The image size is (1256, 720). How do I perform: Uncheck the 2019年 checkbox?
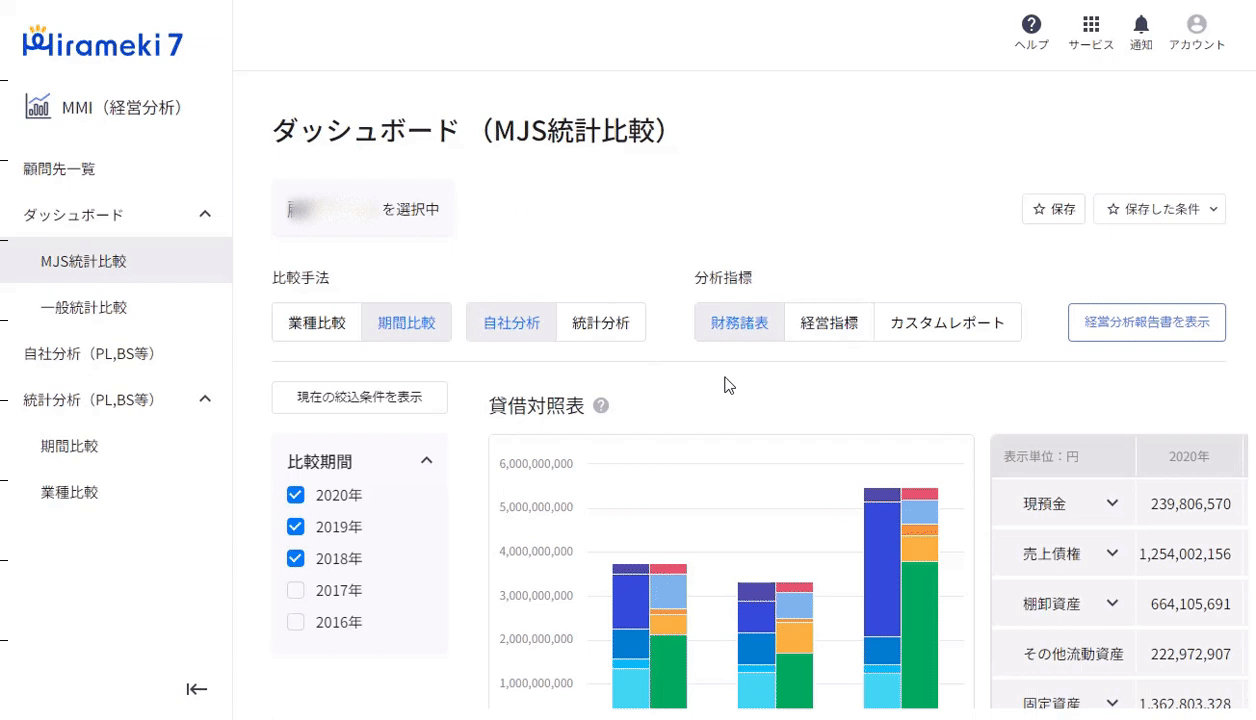(295, 526)
